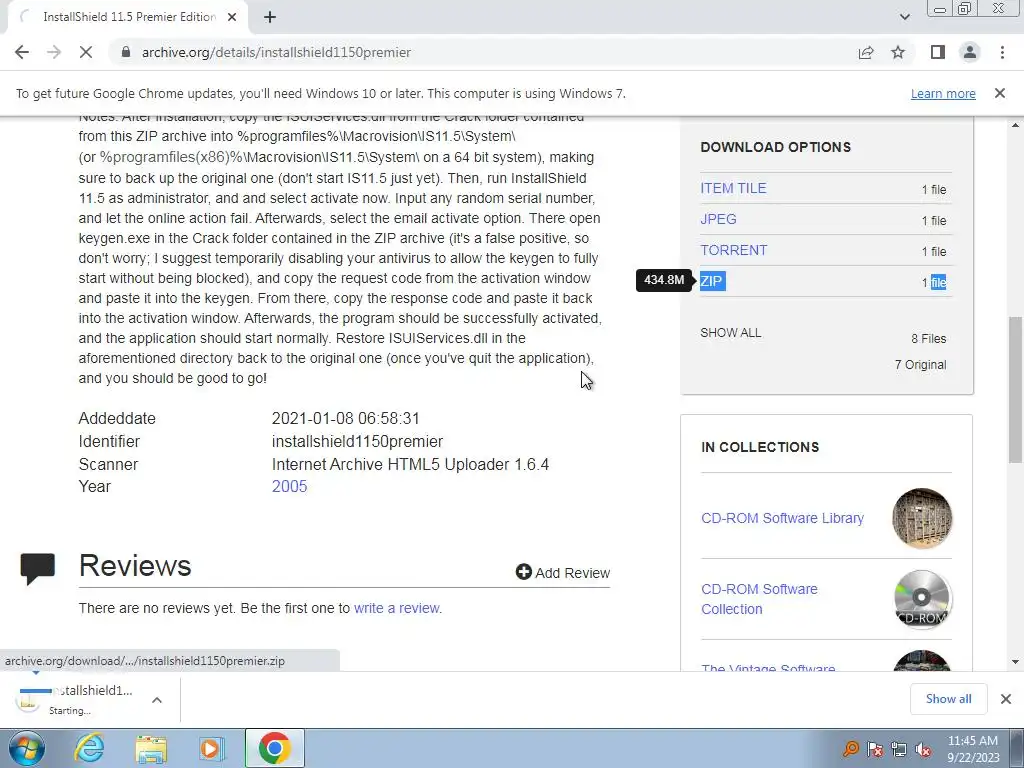This screenshot has width=1024, height=768.
Task: Click the page vertical scrollbar thumb
Action: click(1016, 389)
